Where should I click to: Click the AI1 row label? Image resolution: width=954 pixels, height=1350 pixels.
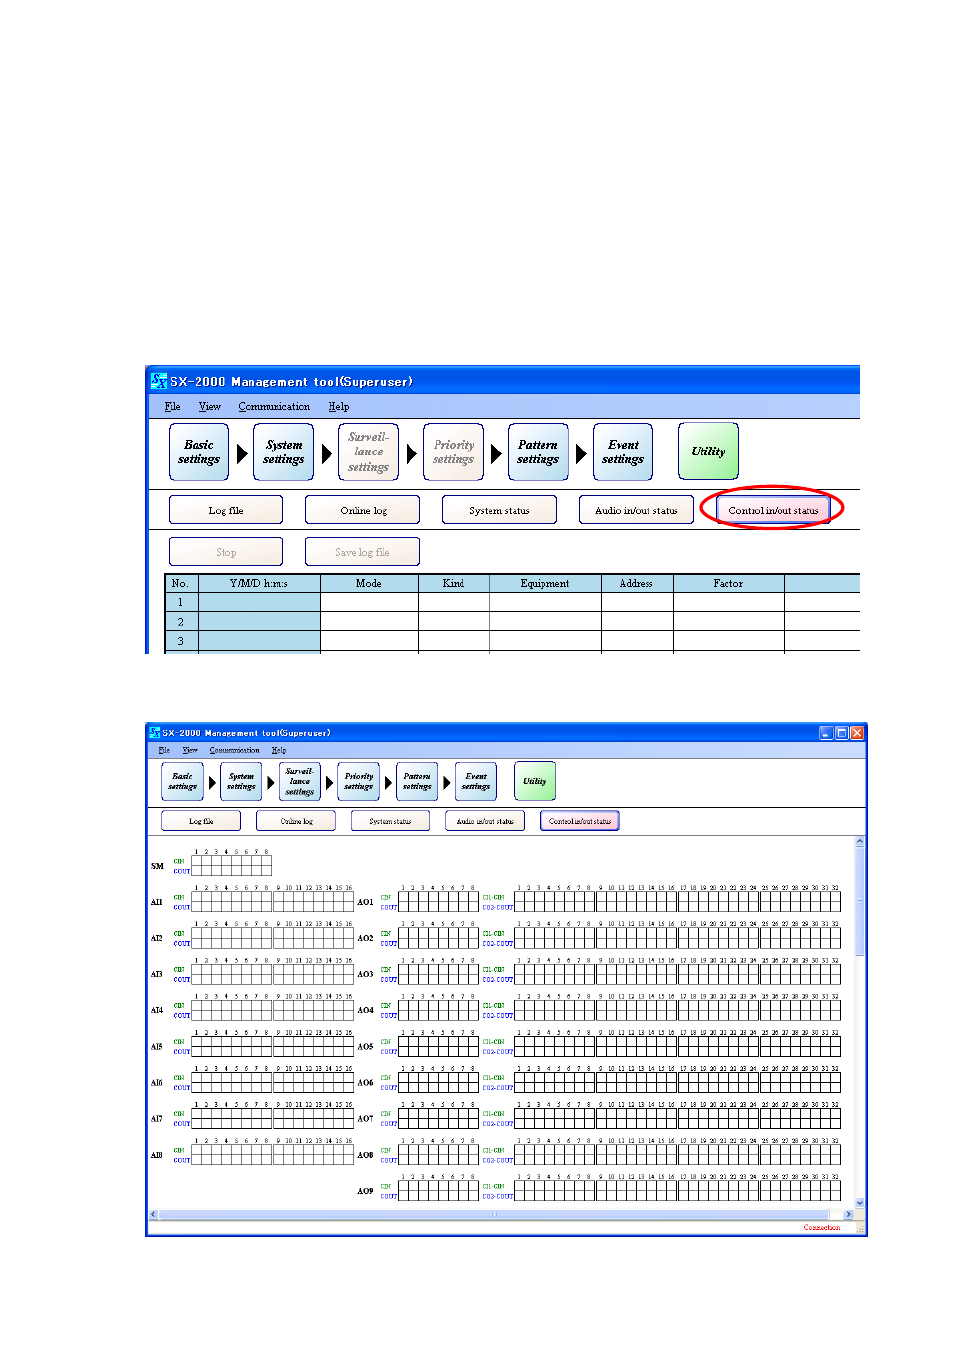157,902
